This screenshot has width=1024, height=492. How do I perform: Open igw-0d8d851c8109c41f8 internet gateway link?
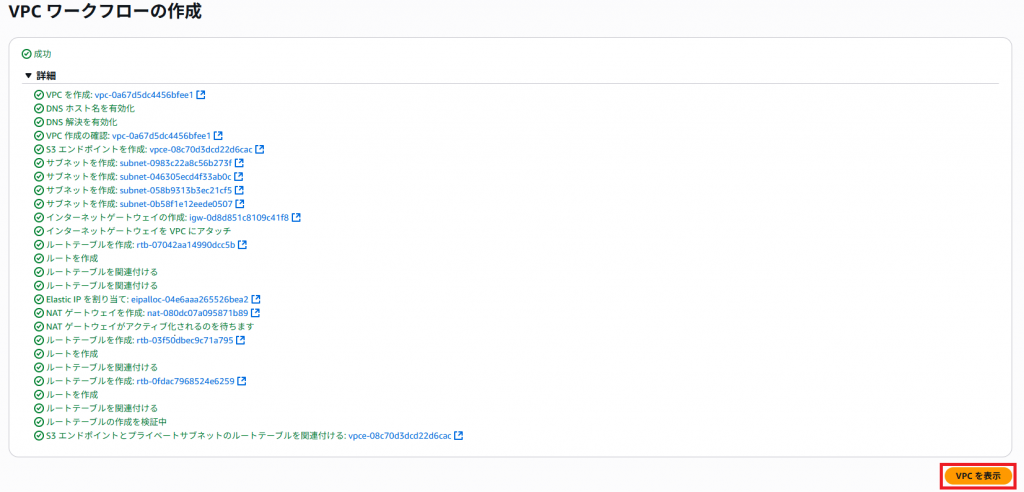[x=238, y=217]
